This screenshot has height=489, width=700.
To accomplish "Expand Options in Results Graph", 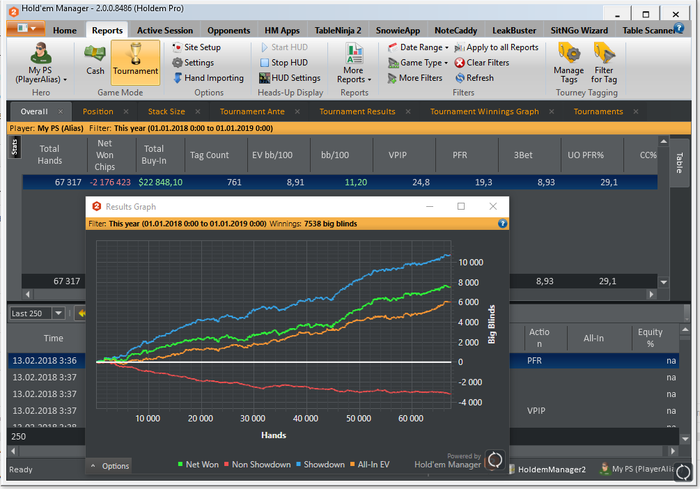I will 109,466.
